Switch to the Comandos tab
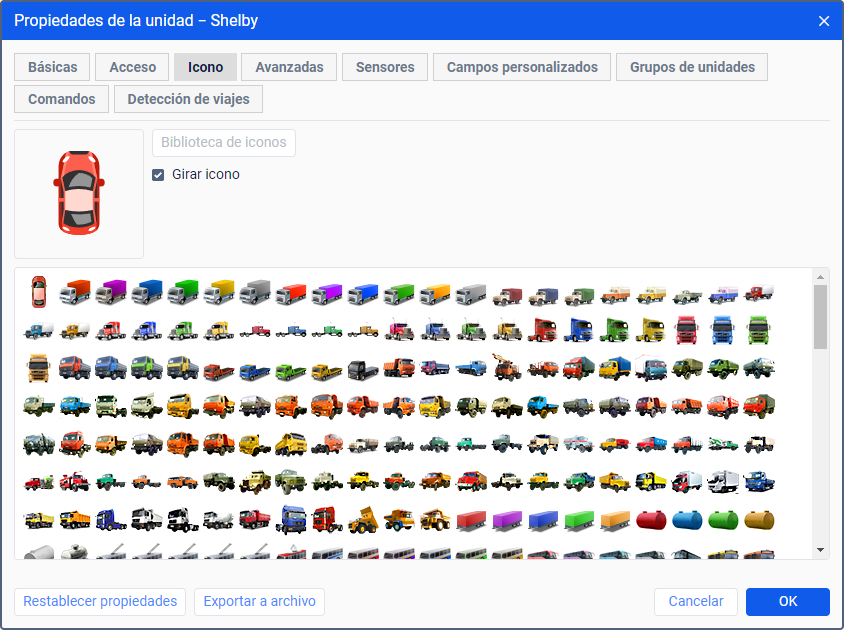The height and width of the screenshot is (630, 844). coord(61,99)
